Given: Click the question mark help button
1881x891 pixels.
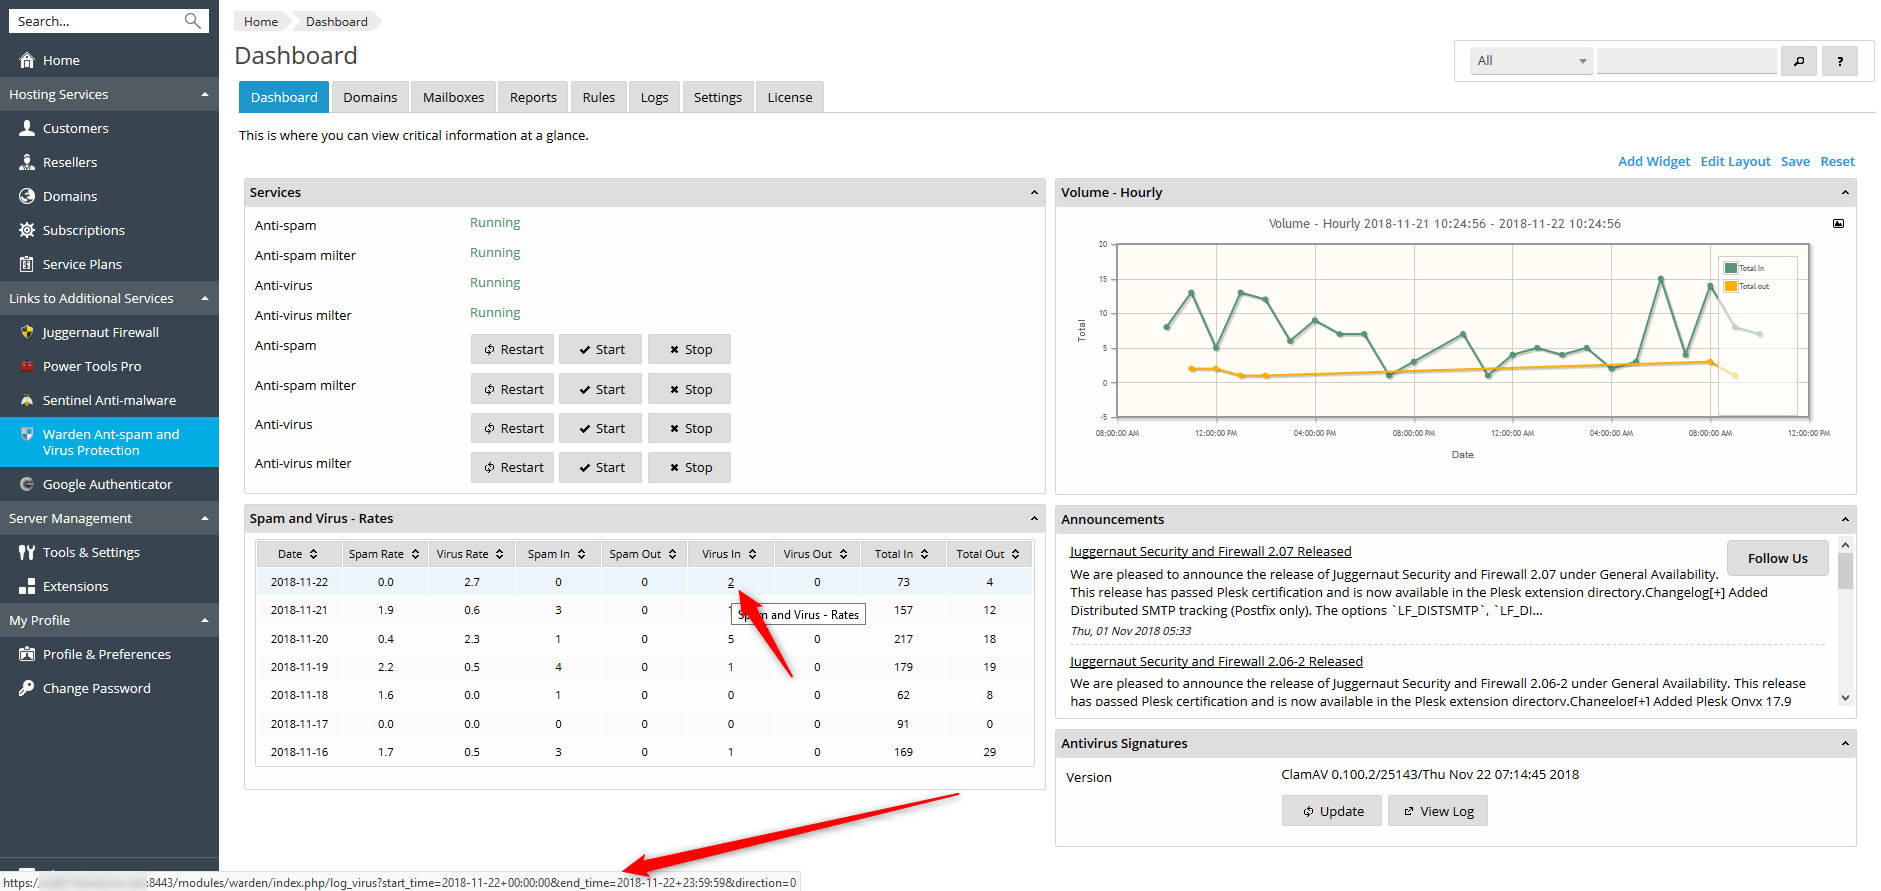Looking at the screenshot, I should (1840, 61).
